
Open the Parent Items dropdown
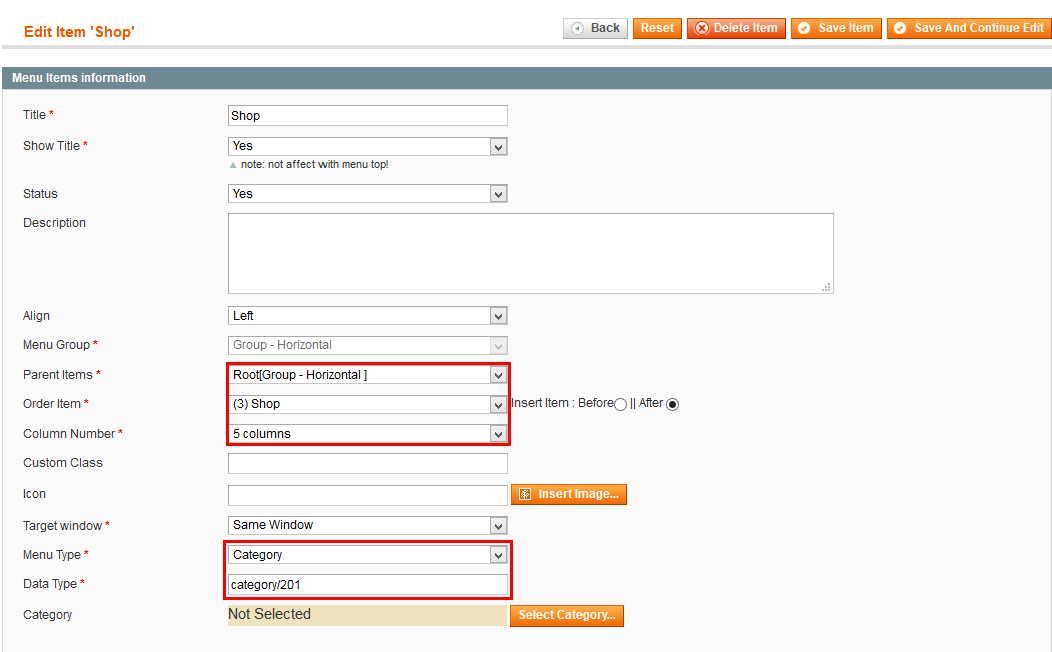(368, 375)
